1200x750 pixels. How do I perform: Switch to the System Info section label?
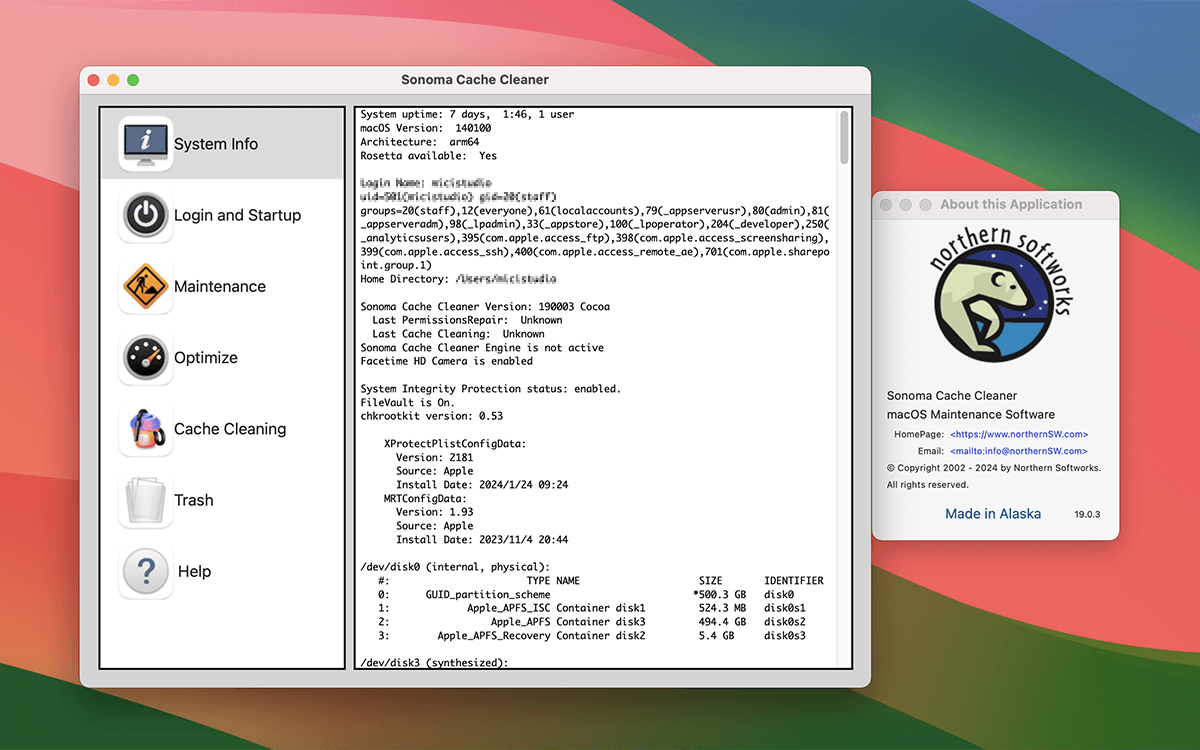pyautogui.click(x=216, y=144)
